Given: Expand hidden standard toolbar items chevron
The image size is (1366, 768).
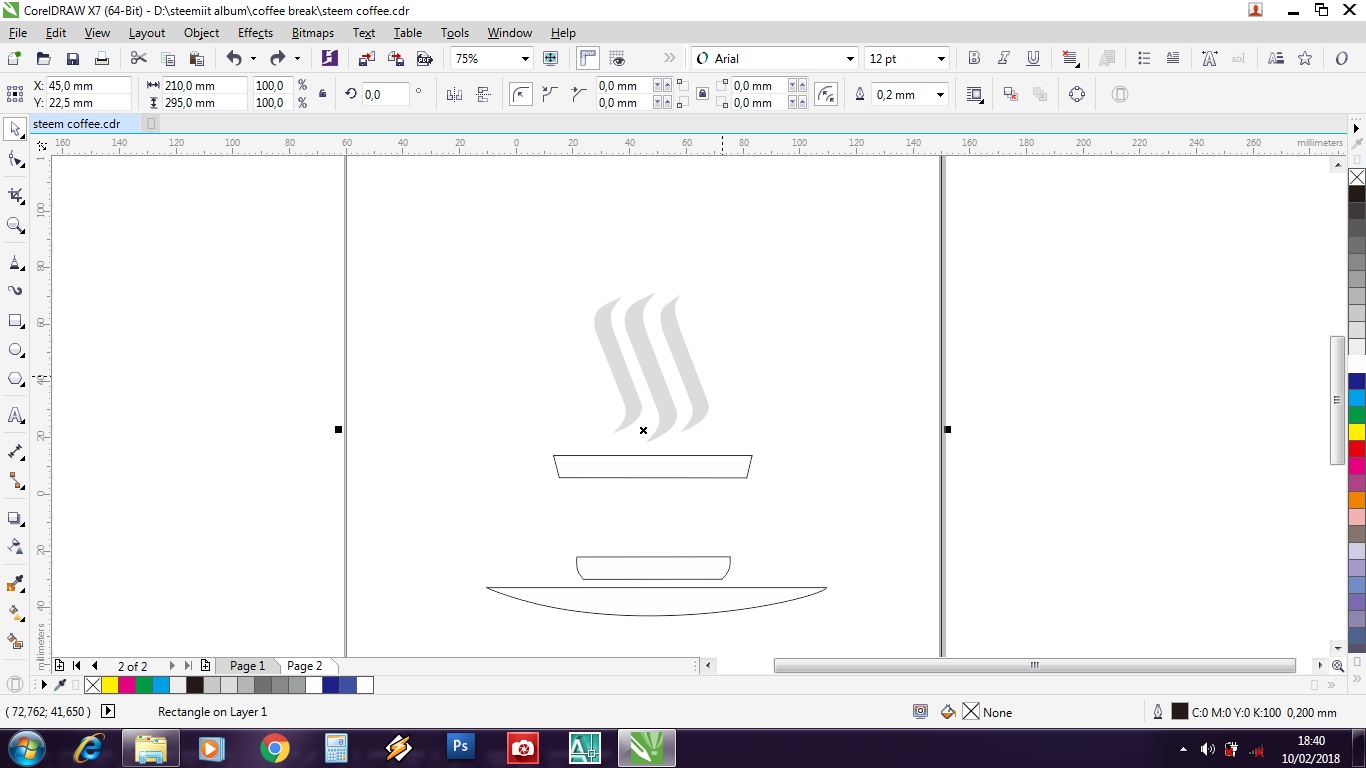Looking at the screenshot, I should (x=669, y=59).
